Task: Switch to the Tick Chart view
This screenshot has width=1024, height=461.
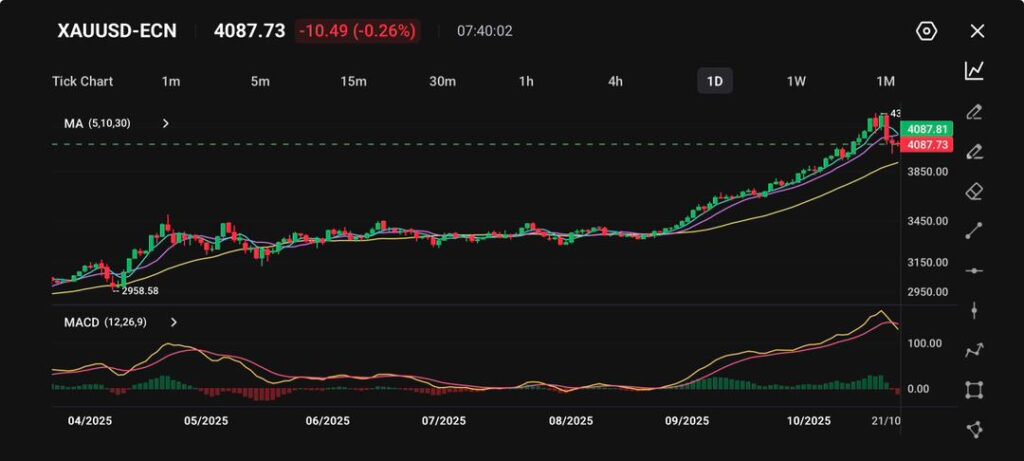Action: click(x=82, y=81)
